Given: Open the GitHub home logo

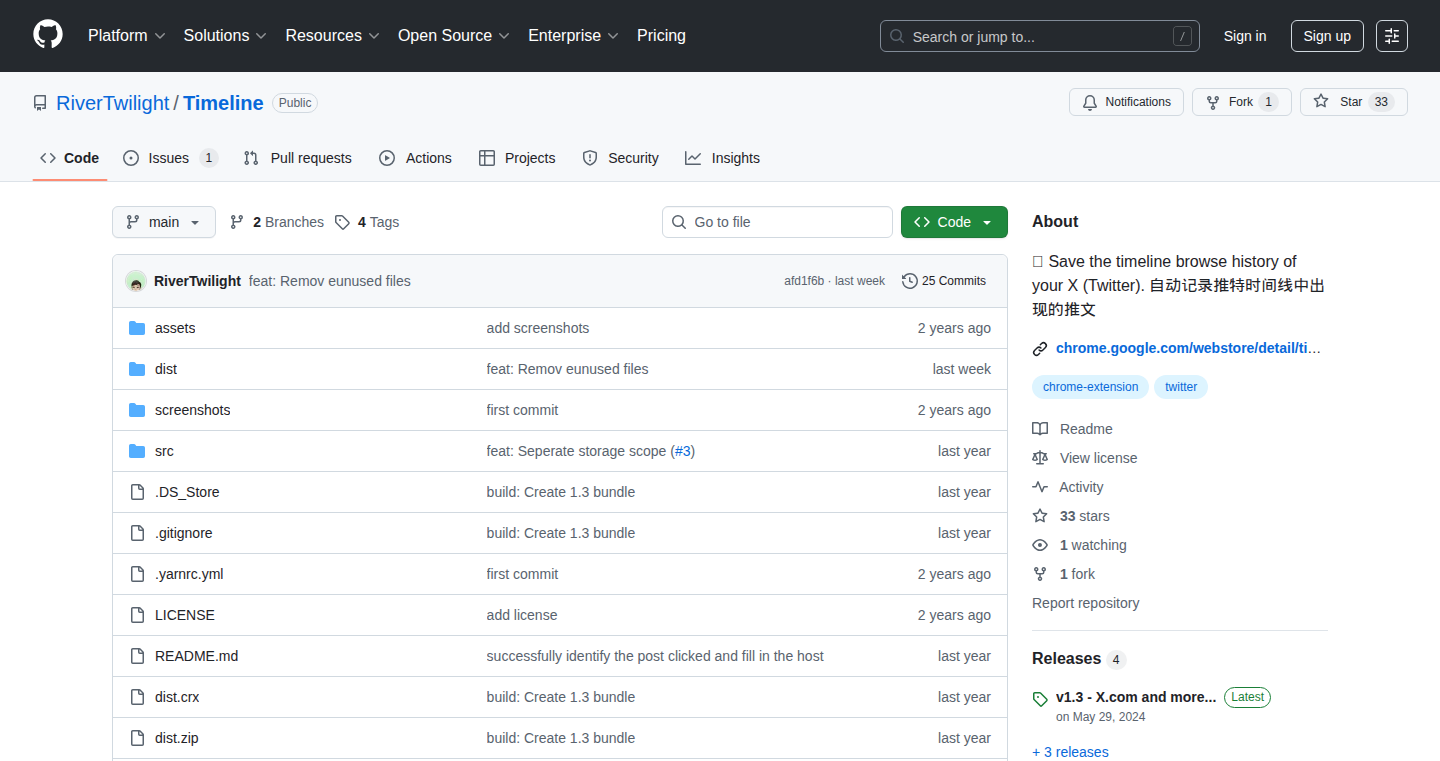Looking at the screenshot, I should pyautogui.click(x=48, y=35).
